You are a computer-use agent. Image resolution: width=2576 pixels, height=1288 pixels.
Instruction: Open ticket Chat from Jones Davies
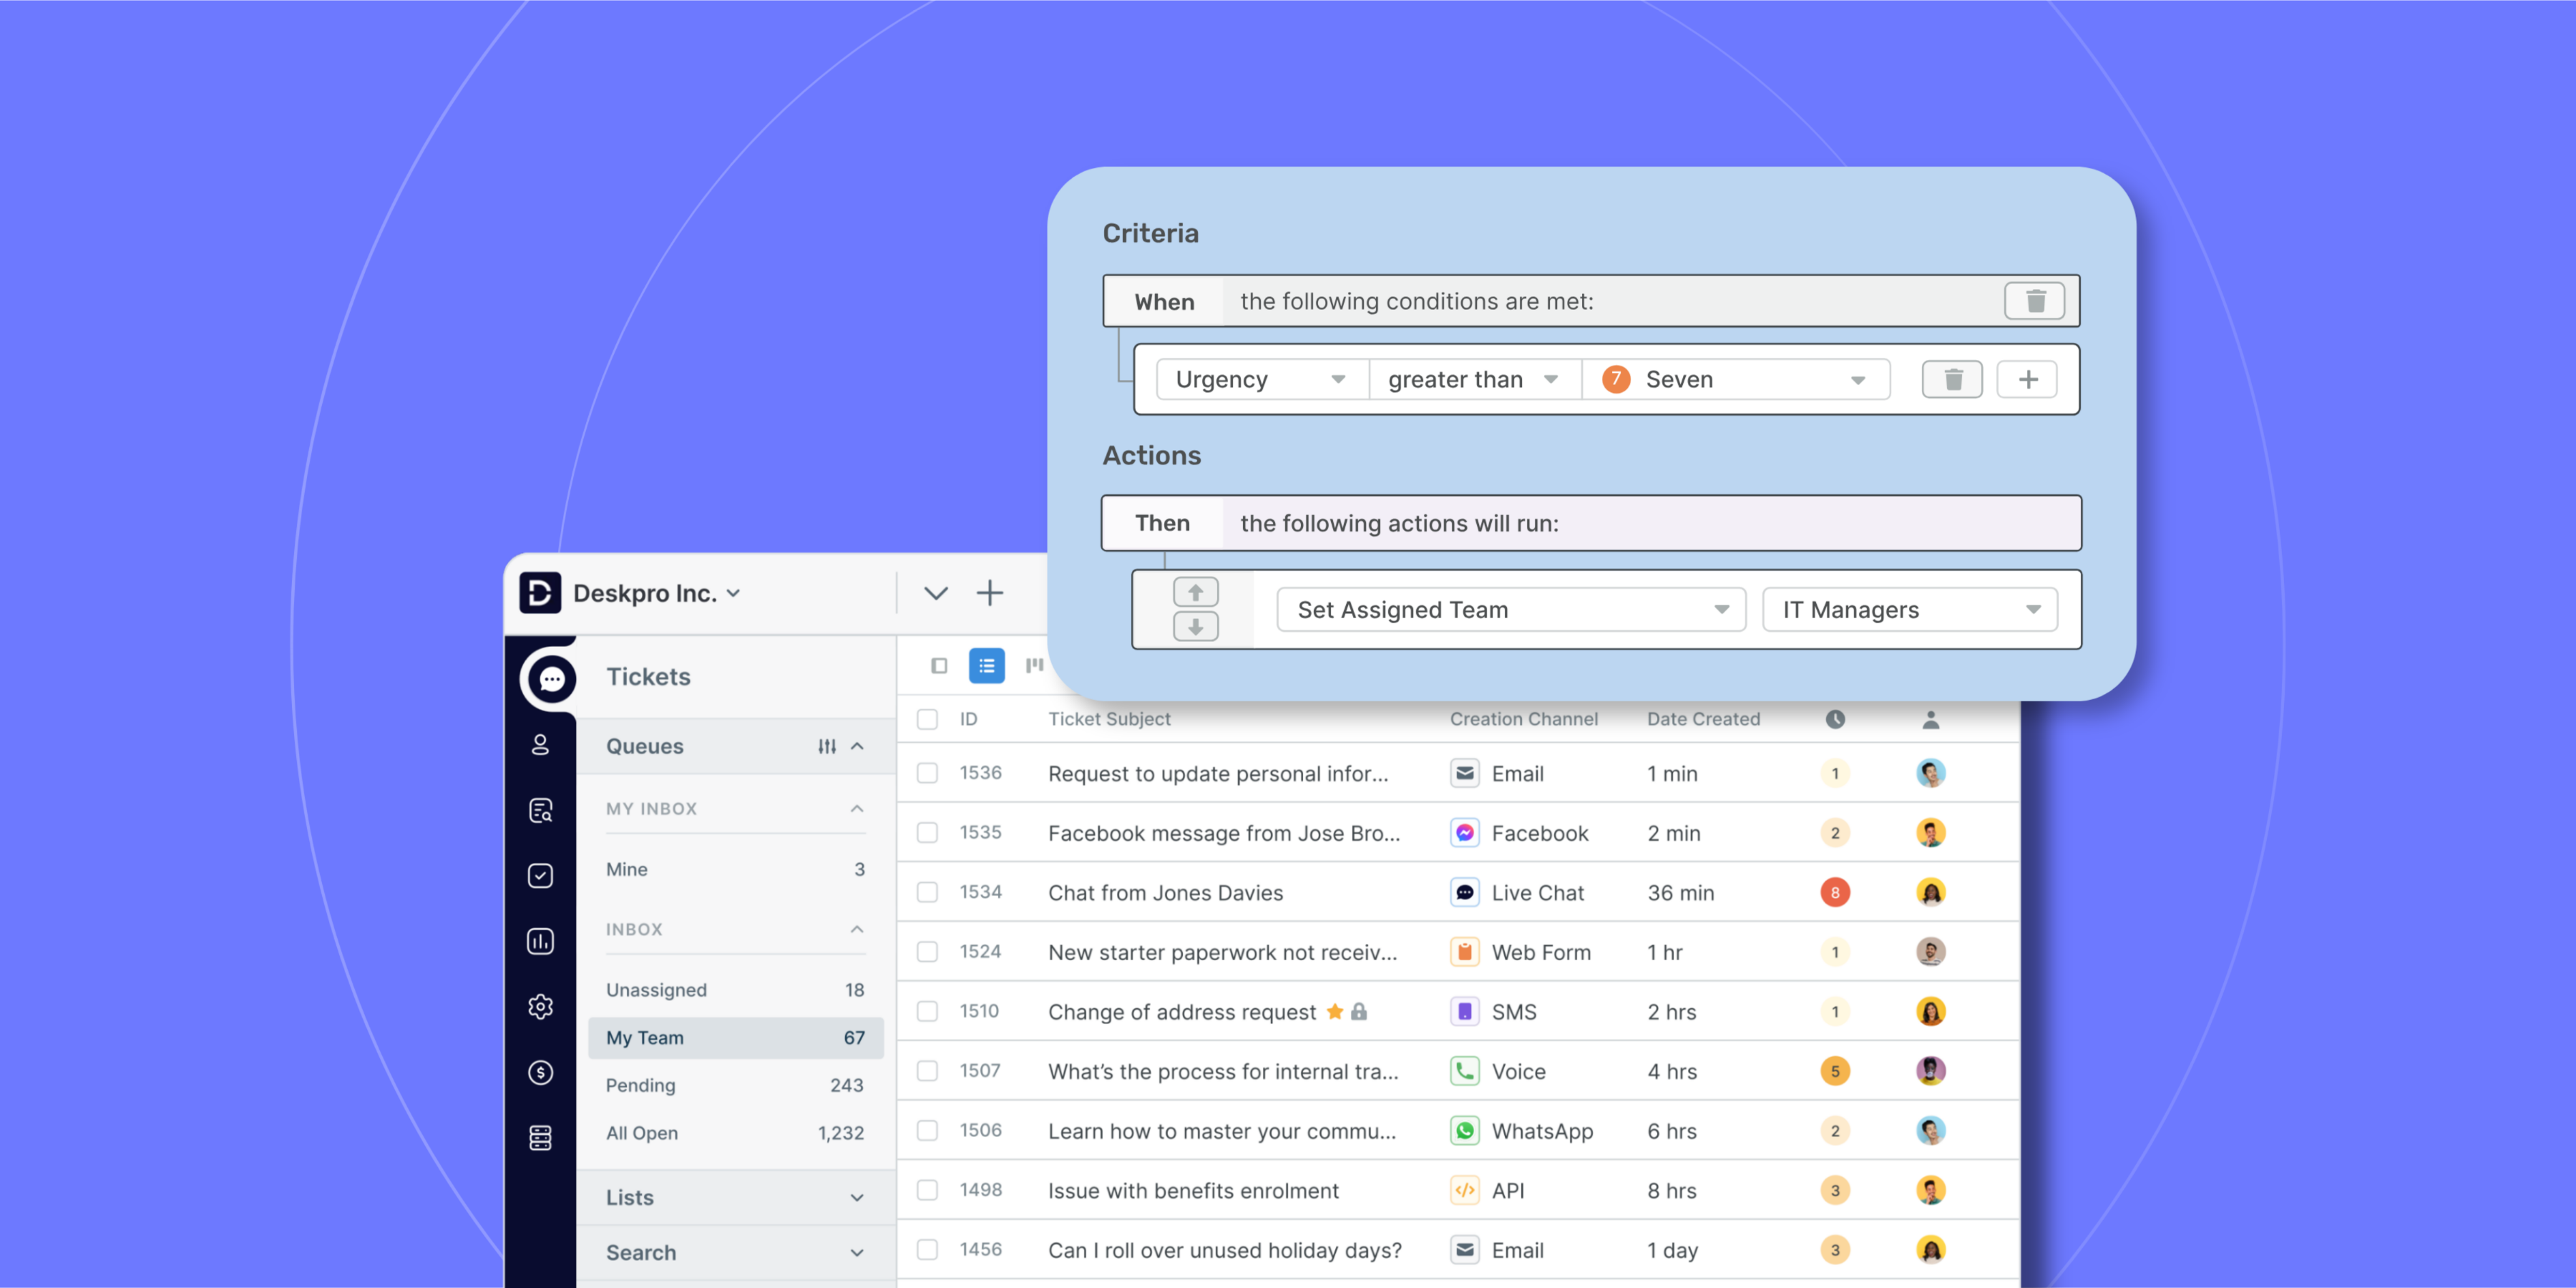pyautogui.click(x=1165, y=893)
